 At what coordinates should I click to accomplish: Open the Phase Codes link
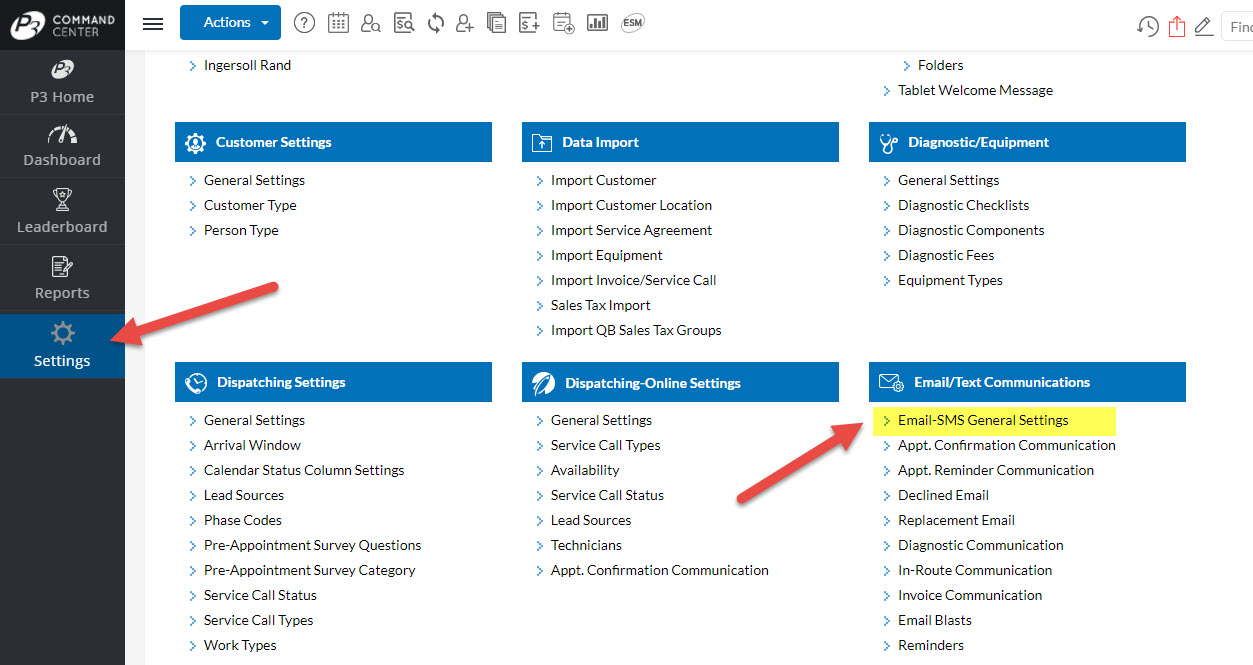242,519
